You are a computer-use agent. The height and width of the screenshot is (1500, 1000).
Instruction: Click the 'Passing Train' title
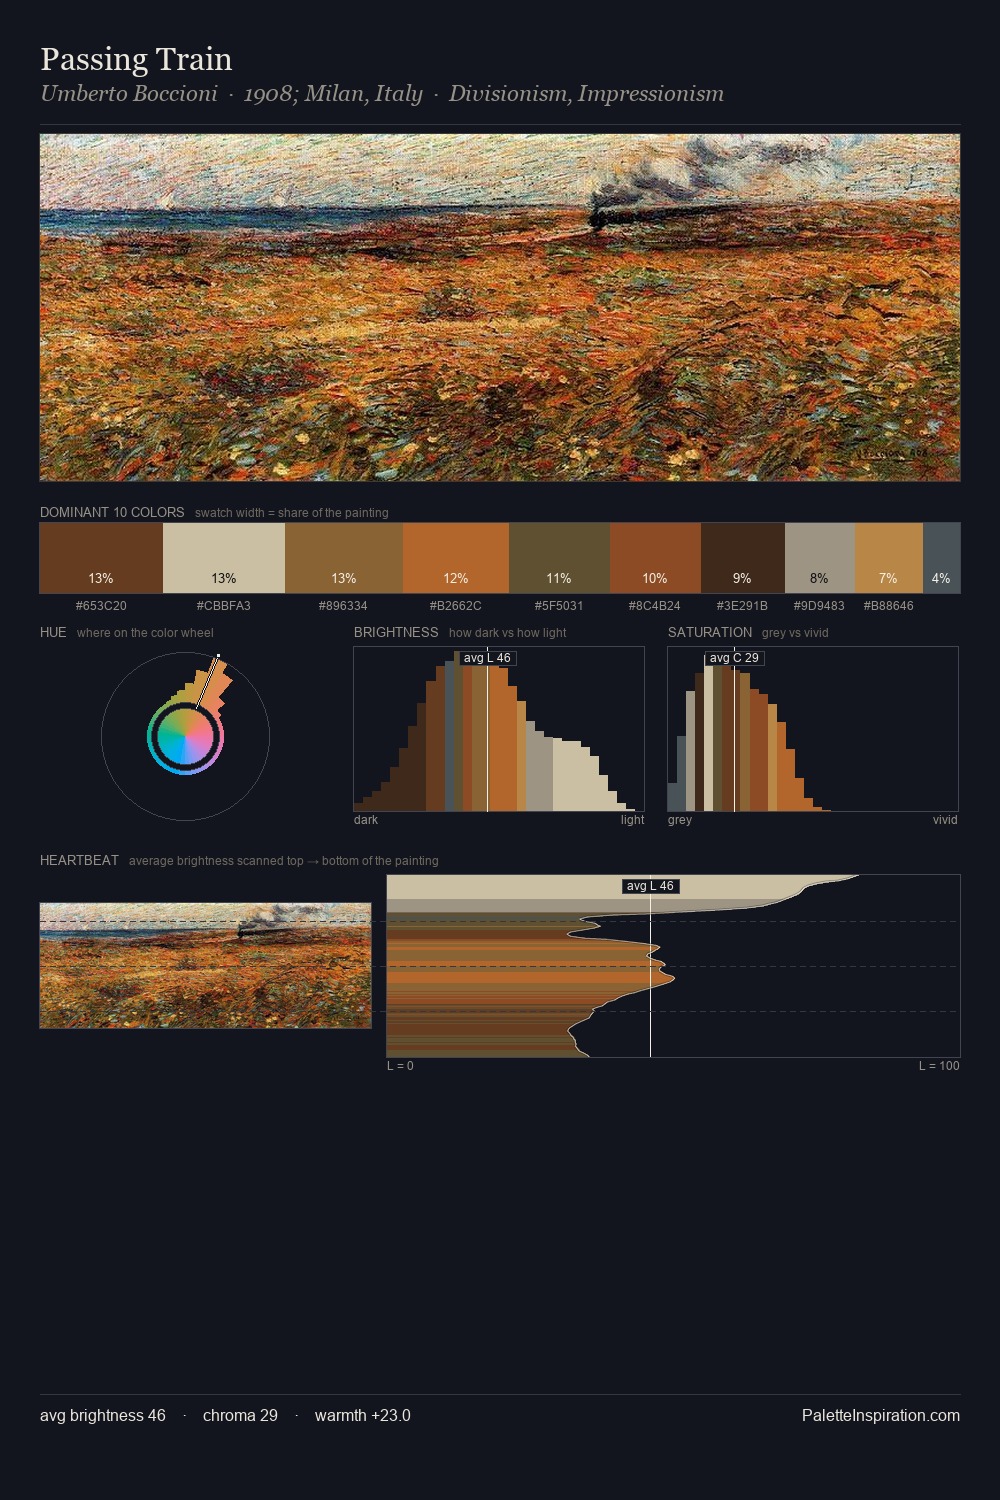pyautogui.click(x=136, y=59)
